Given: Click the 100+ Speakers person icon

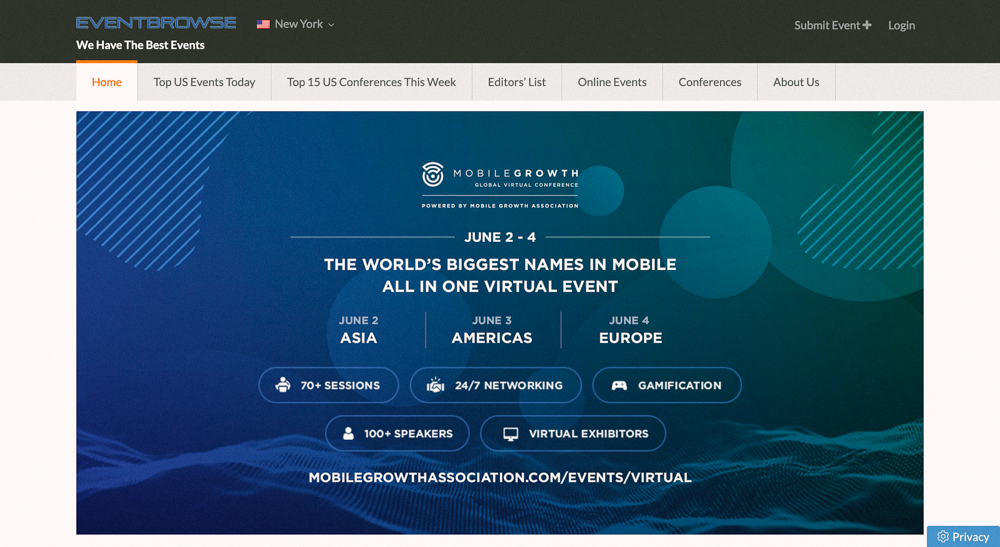Looking at the screenshot, I should (348, 434).
